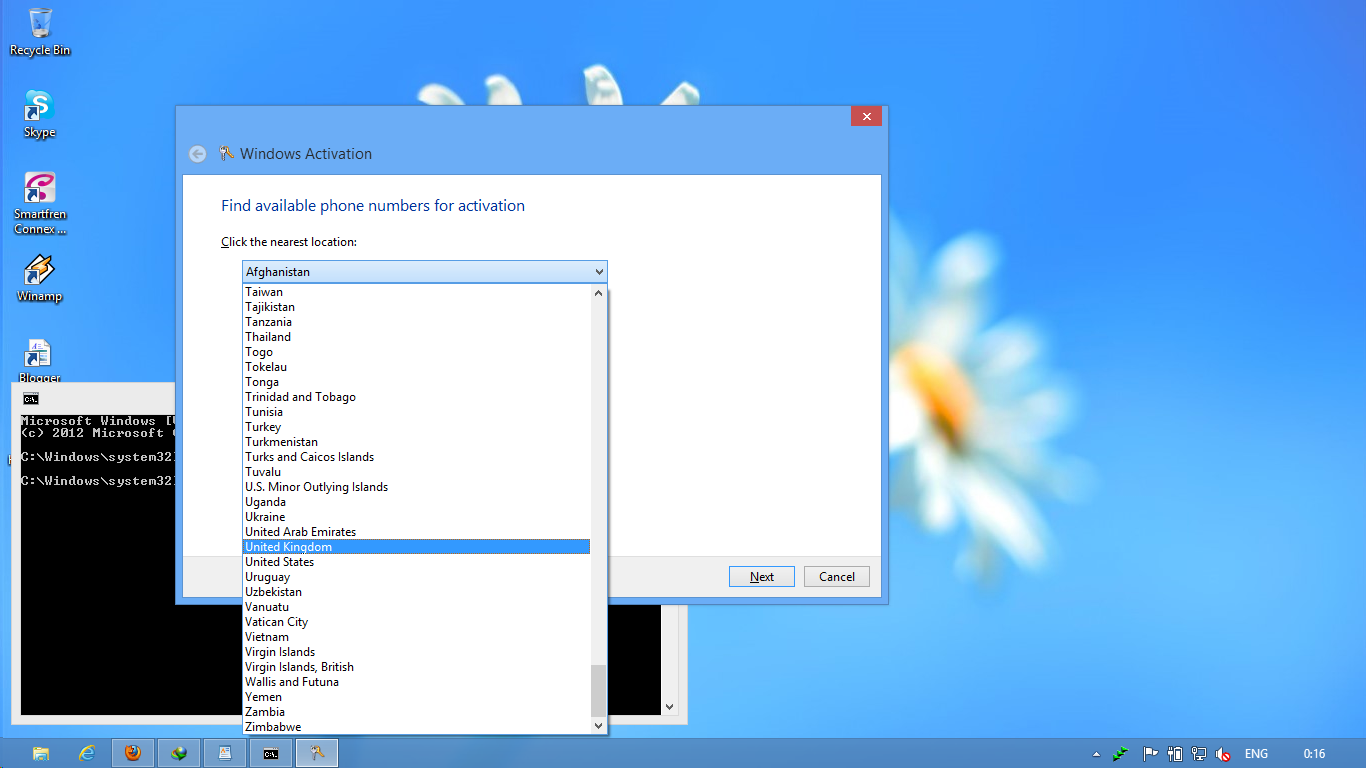Switch to Command Prompt taskbar button

271,753
